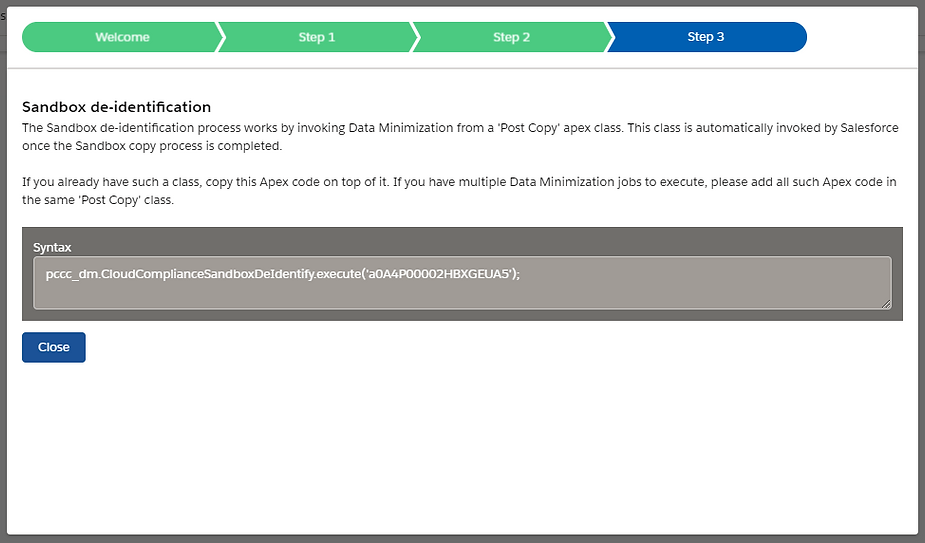Jump to Step 2 stage
The height and width of the screenshot is (543, 925).
click(511, 37)
